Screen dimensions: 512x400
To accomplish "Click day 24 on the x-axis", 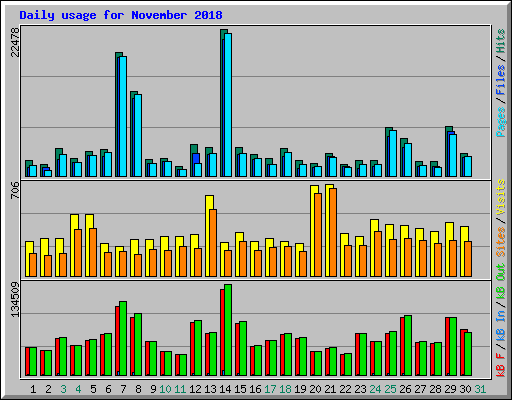I will click(375, 389).
